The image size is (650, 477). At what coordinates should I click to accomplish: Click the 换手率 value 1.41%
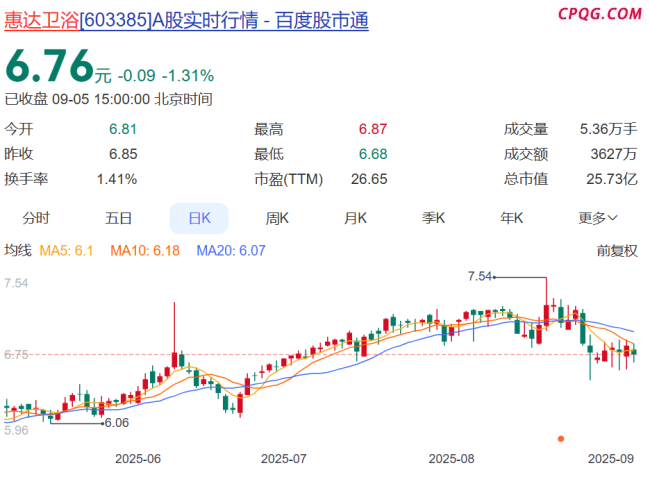117,179
